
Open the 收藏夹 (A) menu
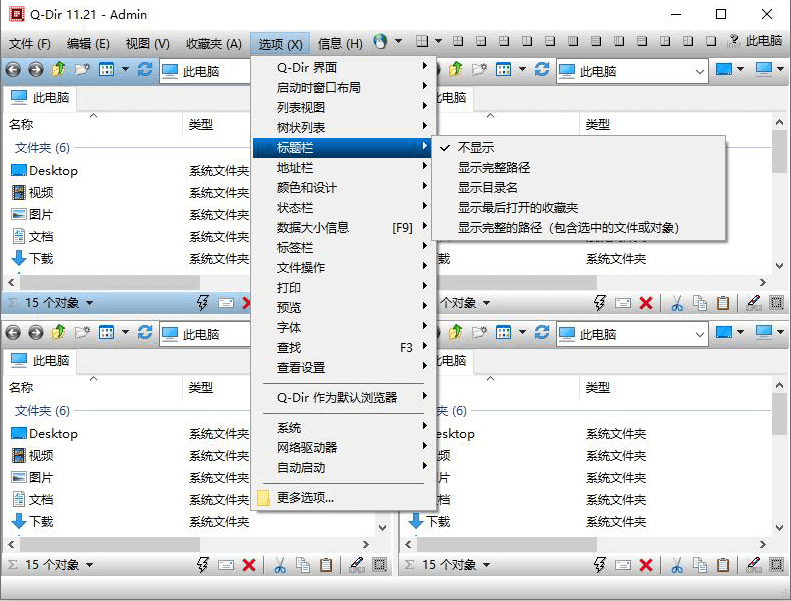214,44
